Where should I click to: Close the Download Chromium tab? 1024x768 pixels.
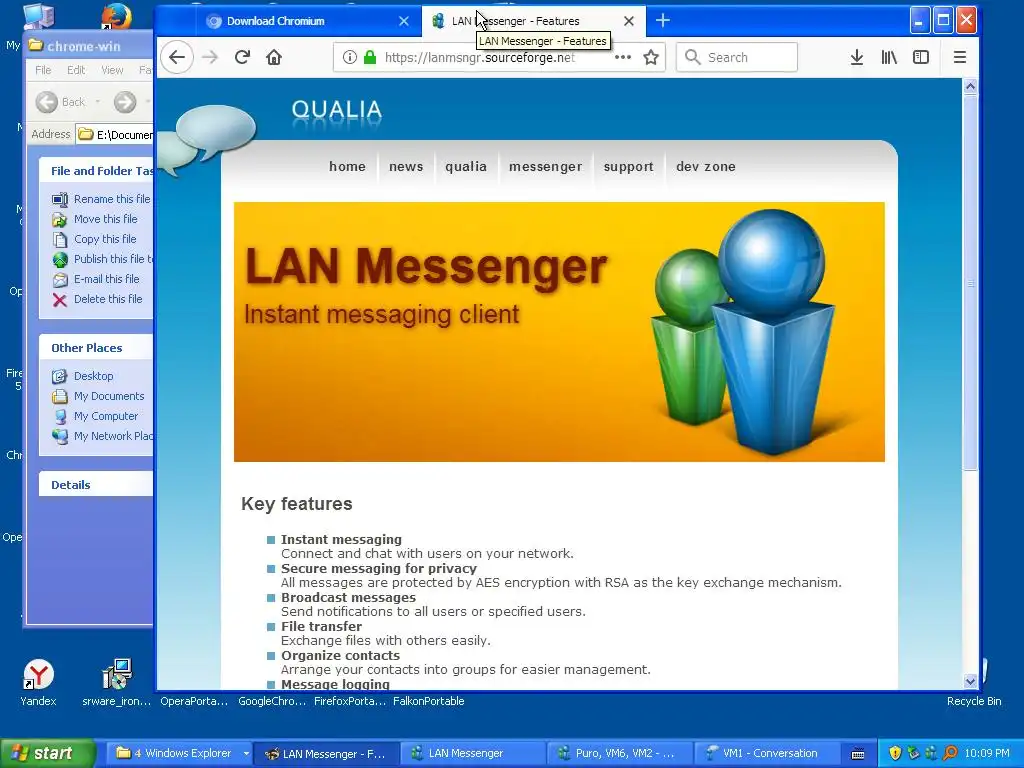404,21
